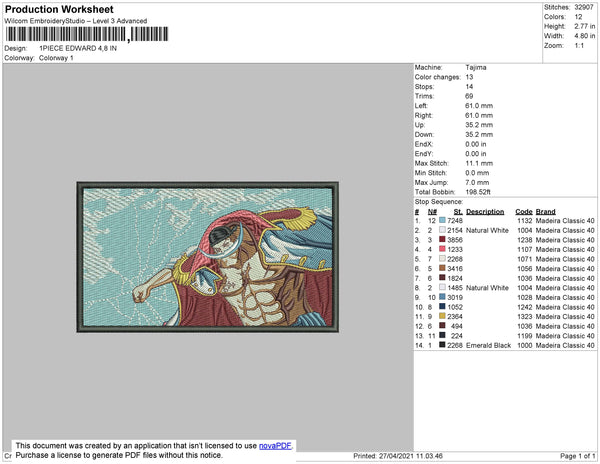Select the blue swatch in row 9
This screenshot has height=464, width=600.
[x=442, y=297]
